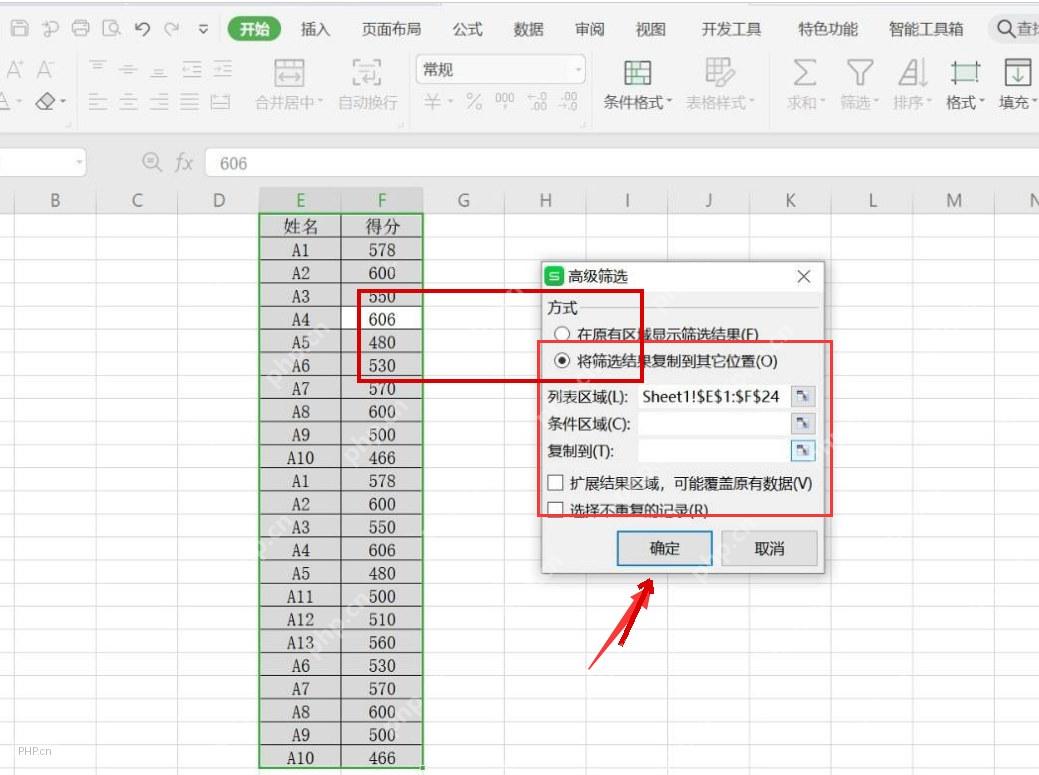This screenshot has width=1039, height=775.
Task: Open the 格式 format menu
Action: coord(965,83)
